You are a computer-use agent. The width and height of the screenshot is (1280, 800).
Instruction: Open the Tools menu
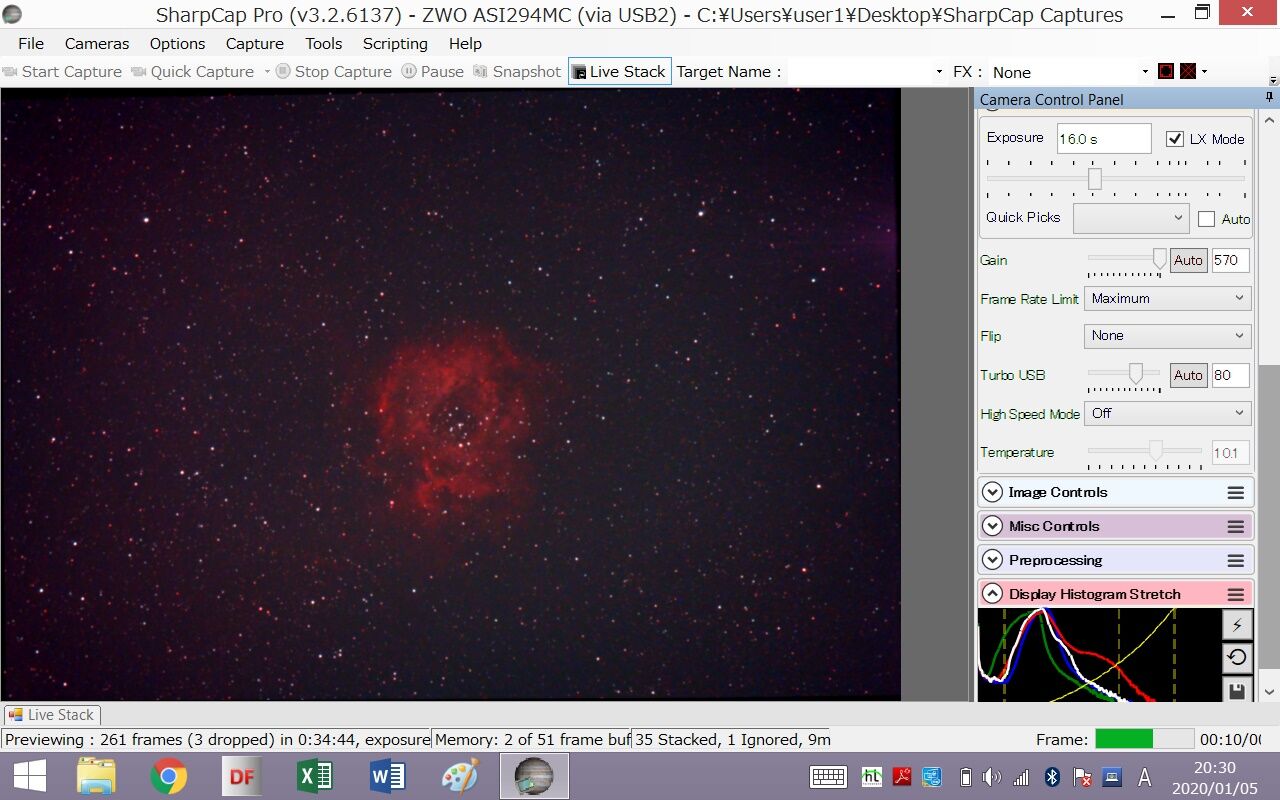324,43
